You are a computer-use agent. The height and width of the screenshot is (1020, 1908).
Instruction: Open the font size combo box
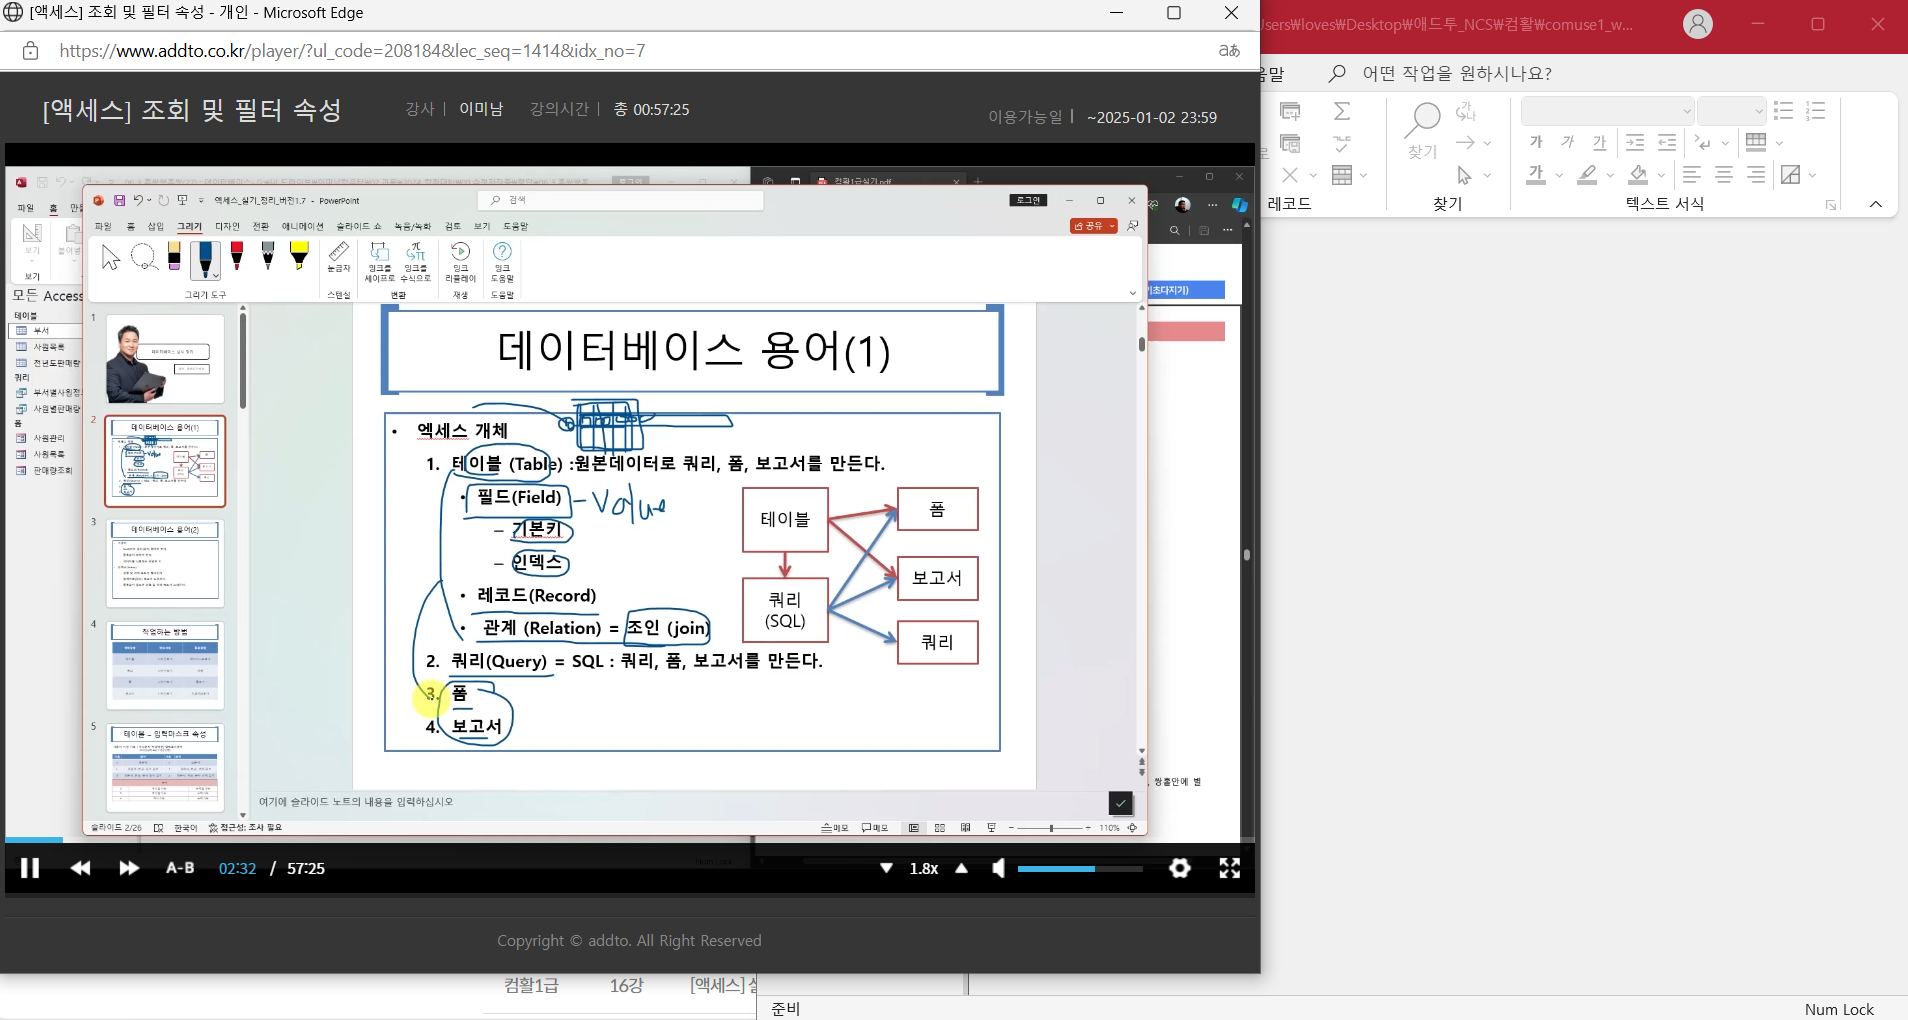[x=1732, y=111]
